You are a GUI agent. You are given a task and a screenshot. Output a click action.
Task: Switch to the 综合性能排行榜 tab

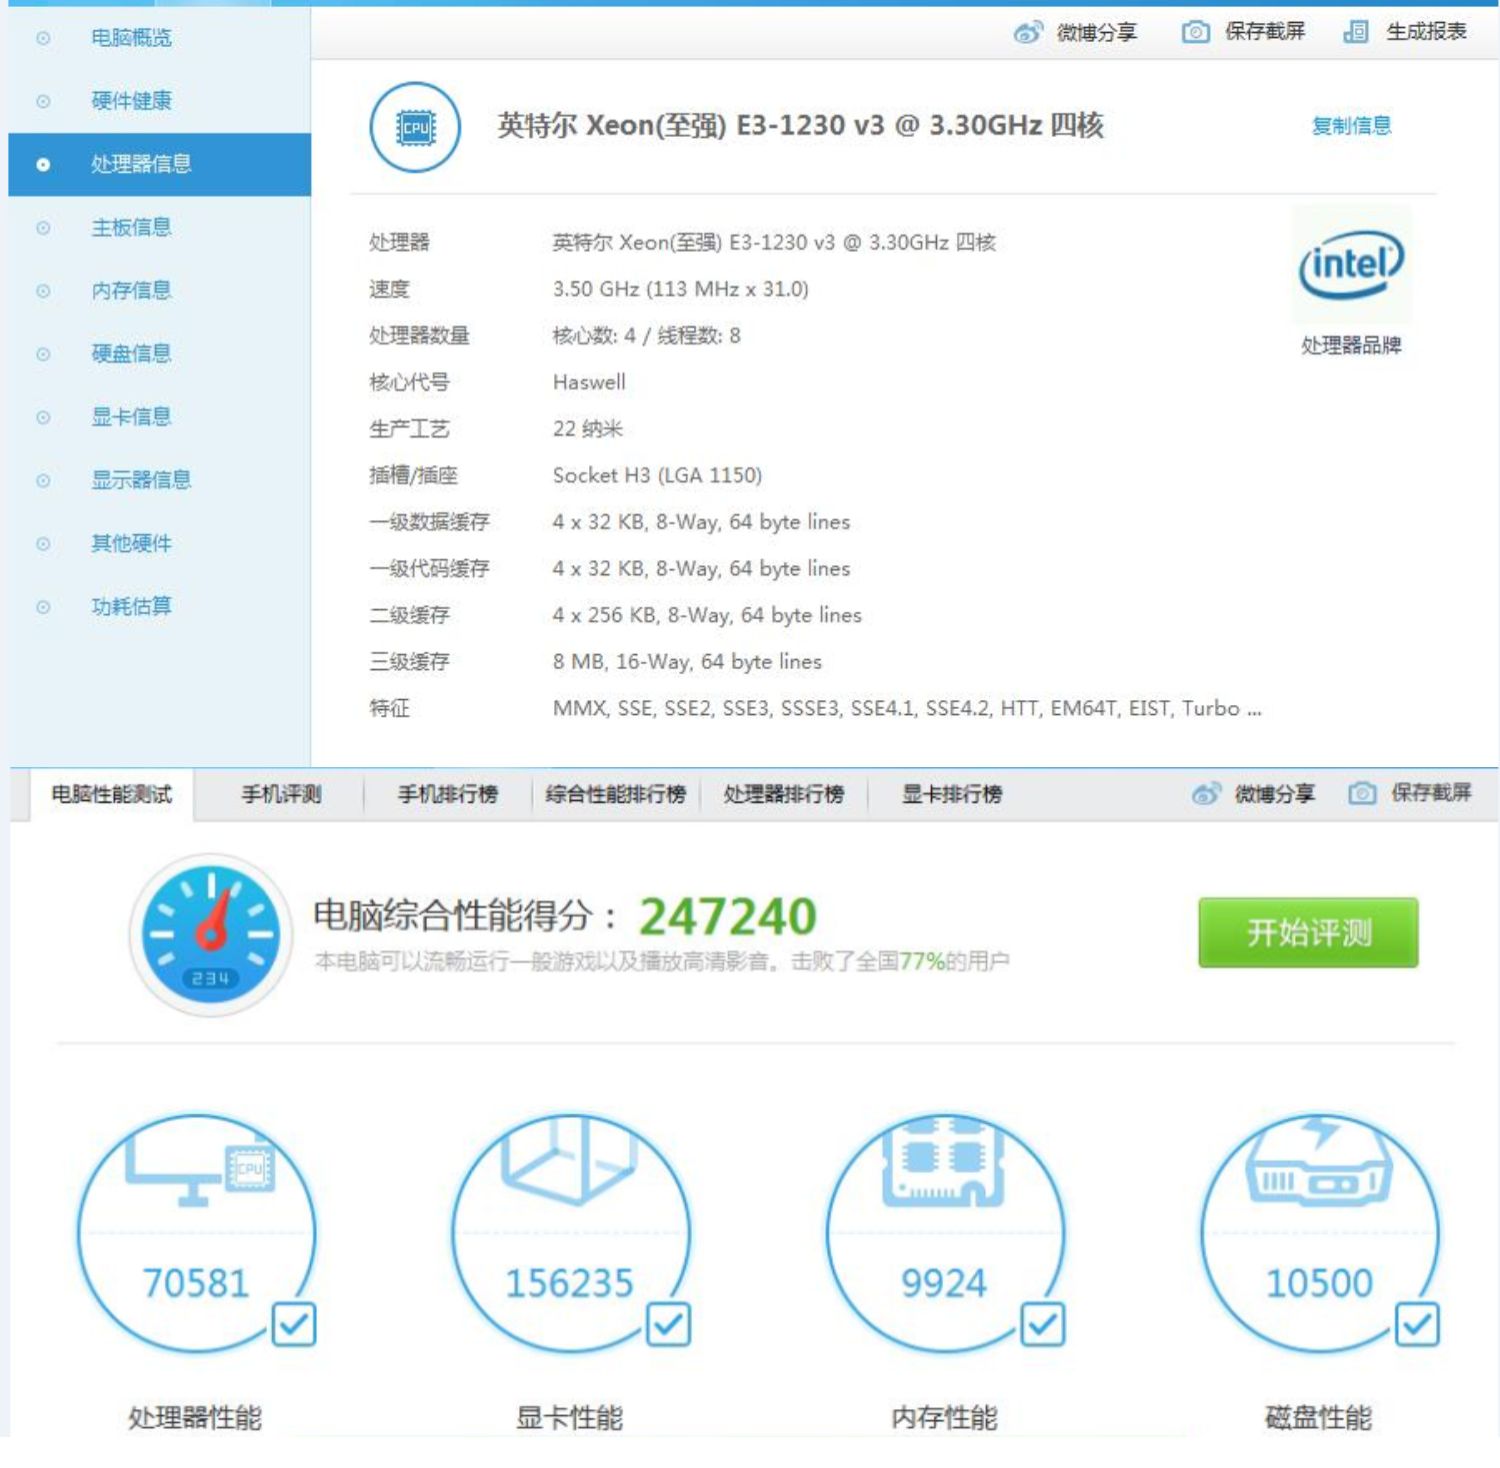(616, 795)
